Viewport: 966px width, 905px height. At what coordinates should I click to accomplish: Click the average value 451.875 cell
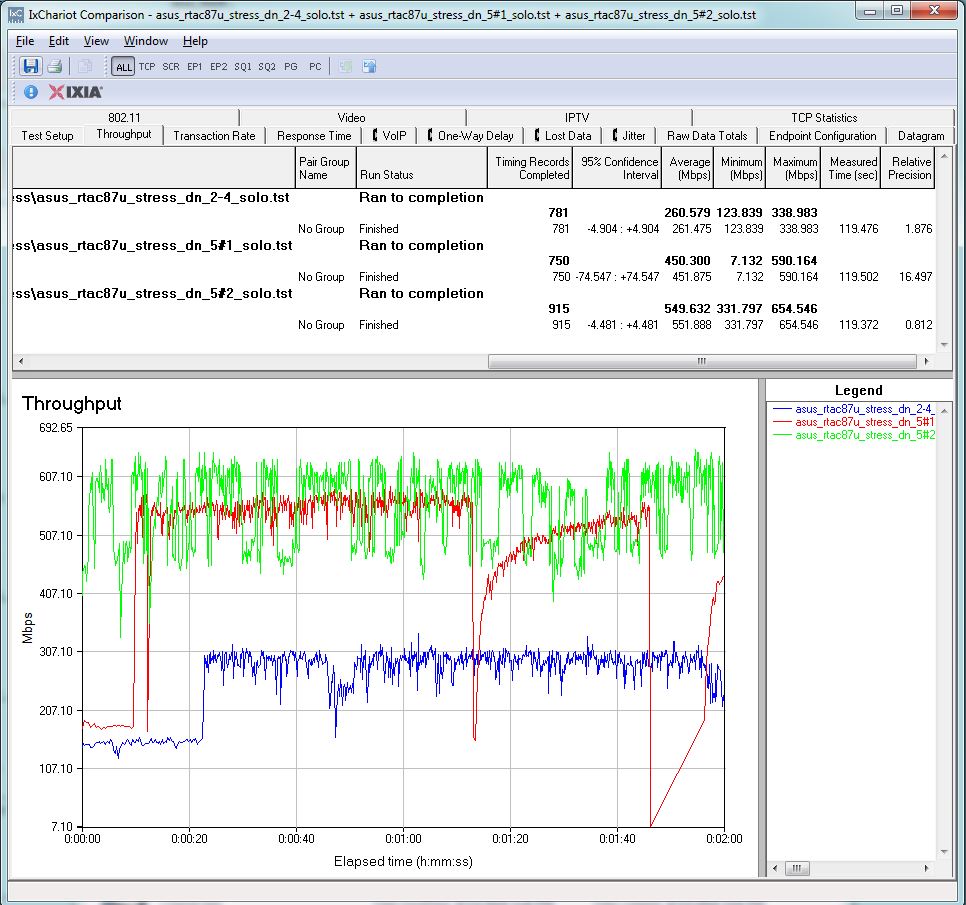click(x=691, y=277)
